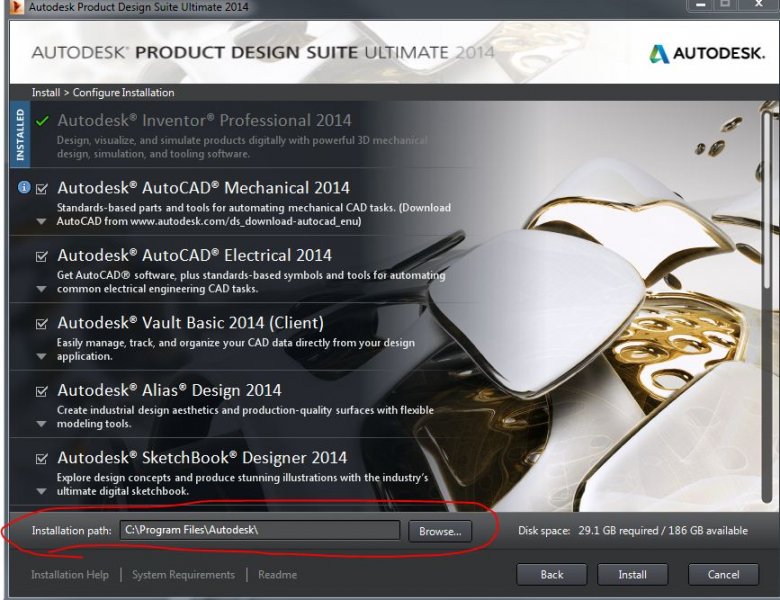Click the Autodesk logo in the header
This screenshot has height=600, width=780.
tap(707, 53)
